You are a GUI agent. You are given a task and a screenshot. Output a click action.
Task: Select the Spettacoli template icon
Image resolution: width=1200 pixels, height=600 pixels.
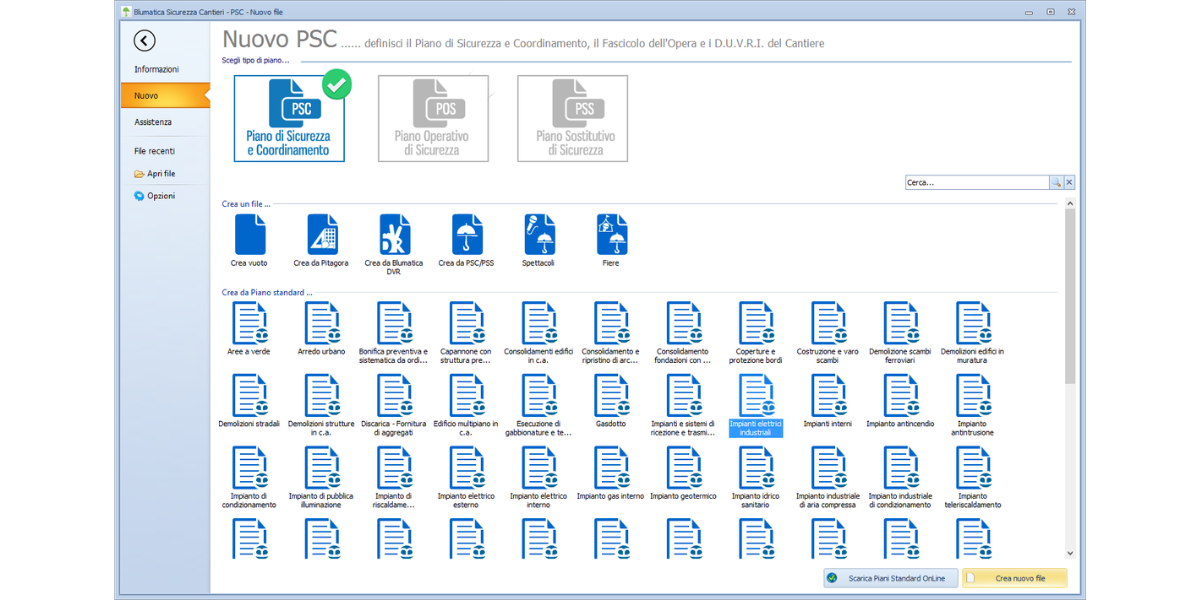pyautogui.click(x=538, y=235)
